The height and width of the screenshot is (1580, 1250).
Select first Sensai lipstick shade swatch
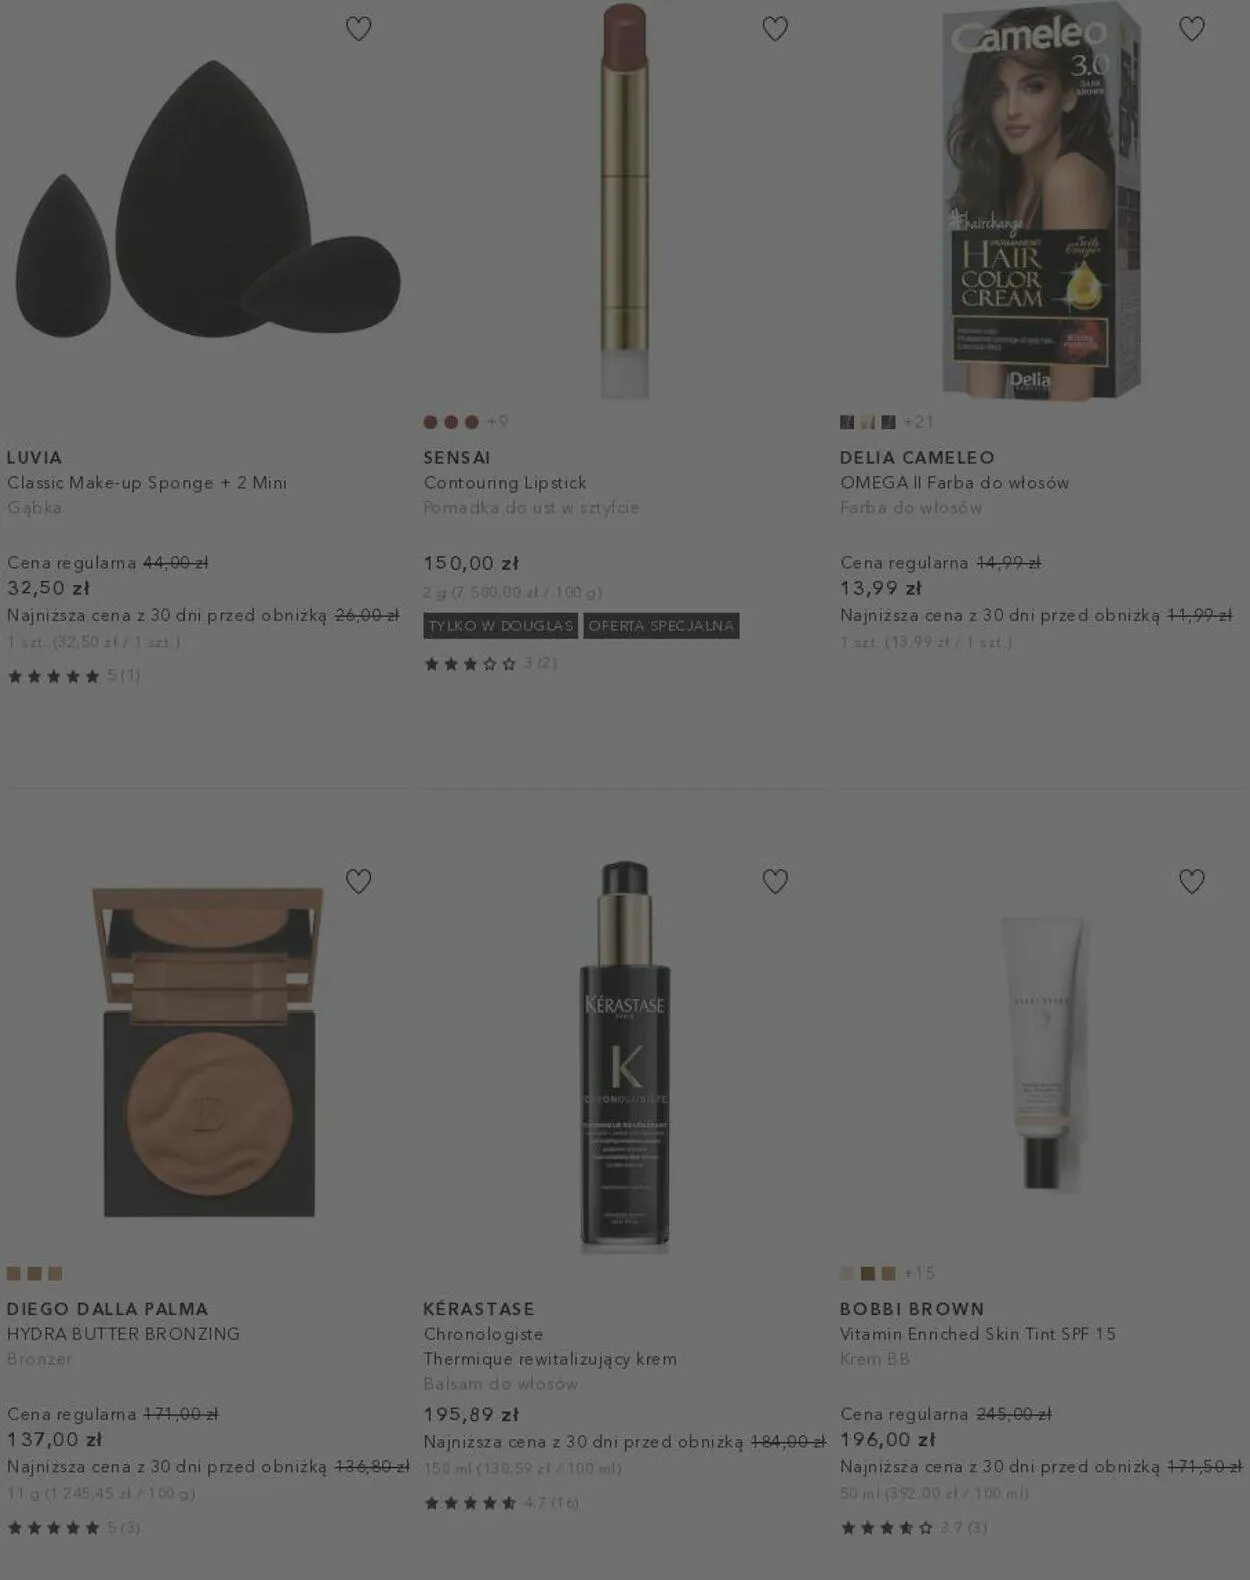(x=430, y=422)
